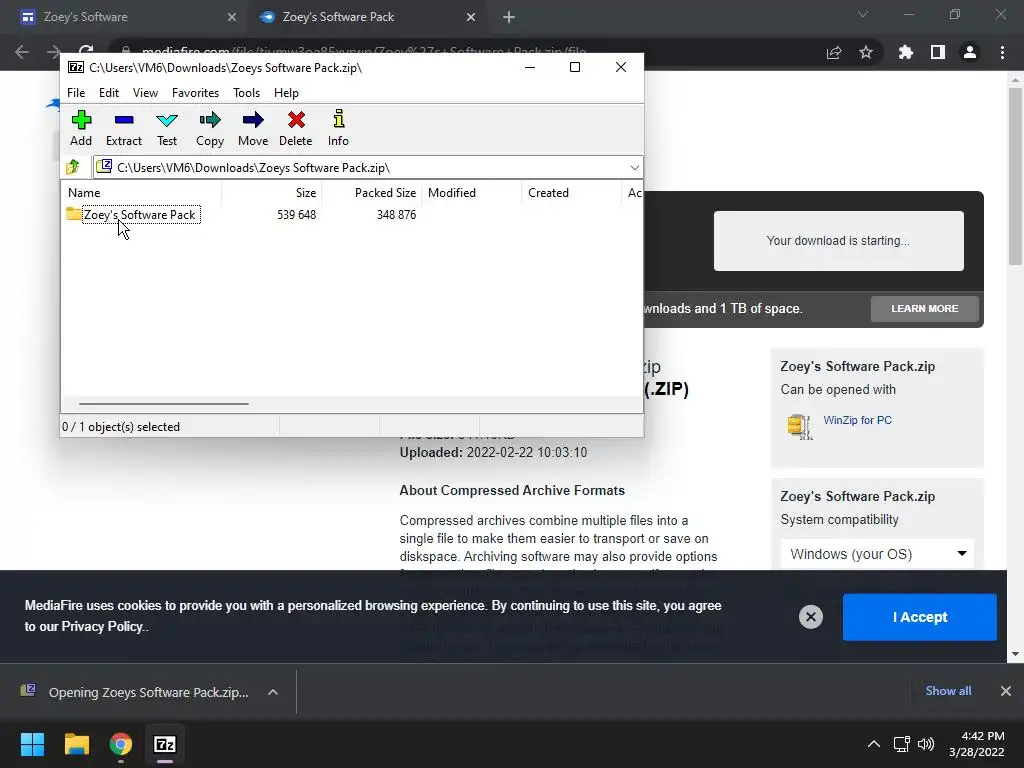Dismiss the cookie banner with the X
Screen dimensions: 1024x768
point(810,616)
